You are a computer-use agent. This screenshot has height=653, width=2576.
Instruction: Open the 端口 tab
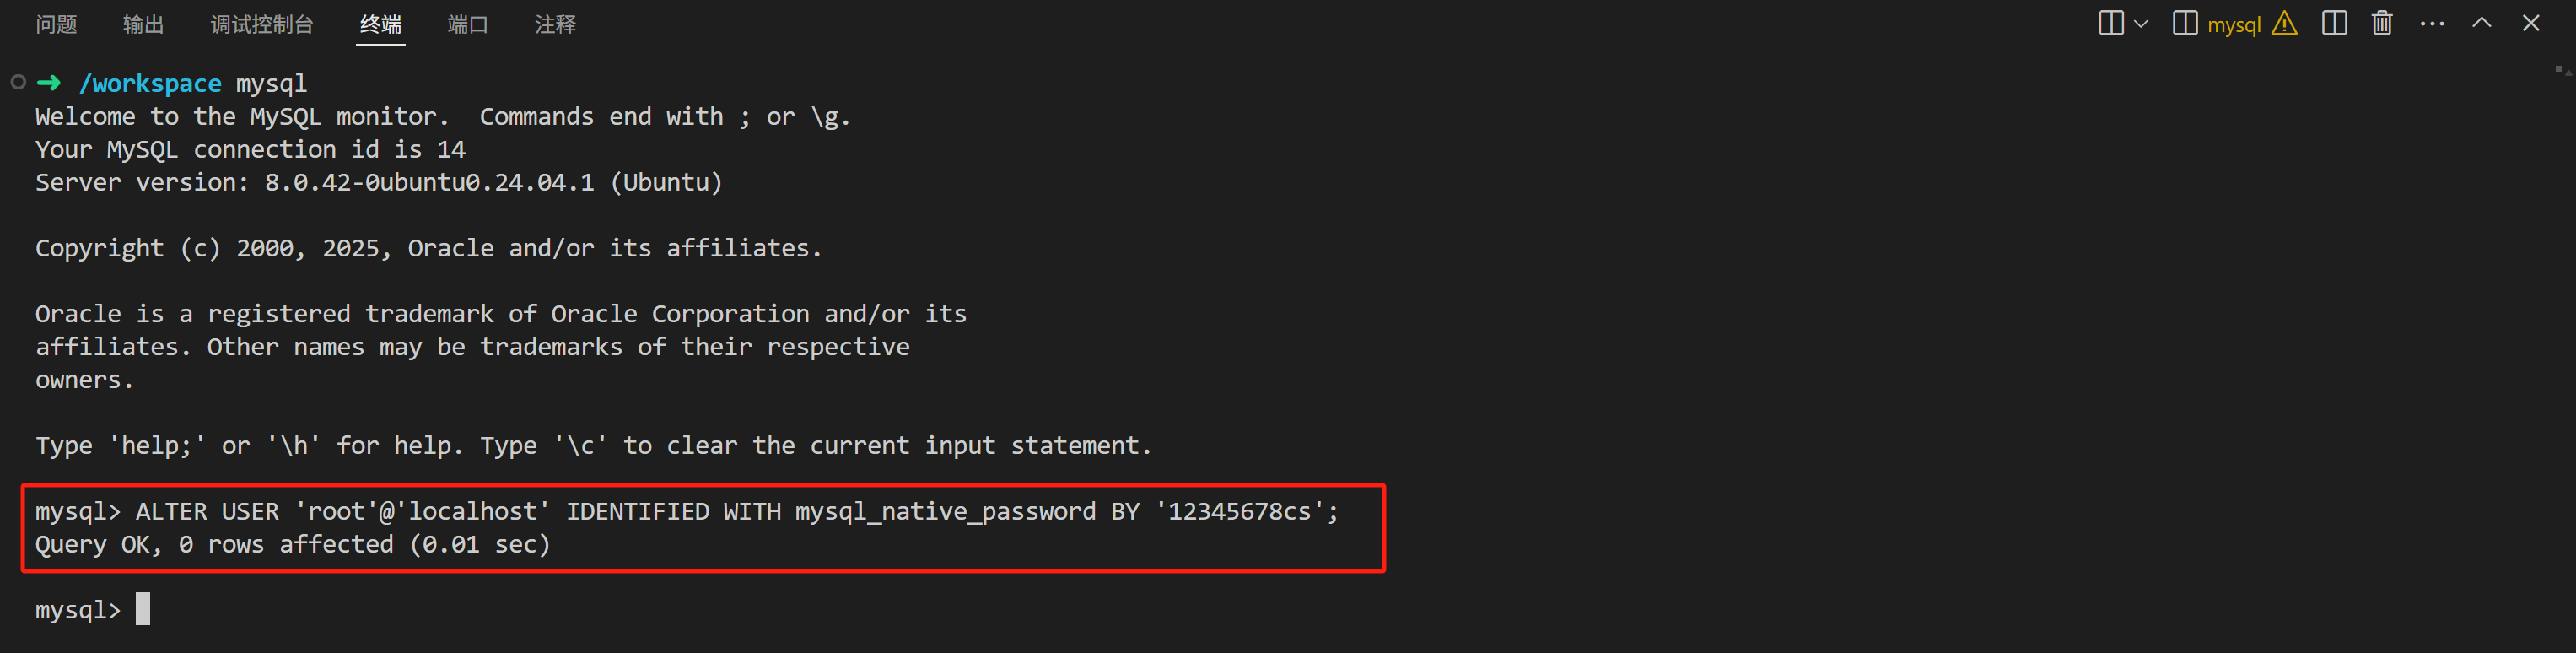[468, 24]
